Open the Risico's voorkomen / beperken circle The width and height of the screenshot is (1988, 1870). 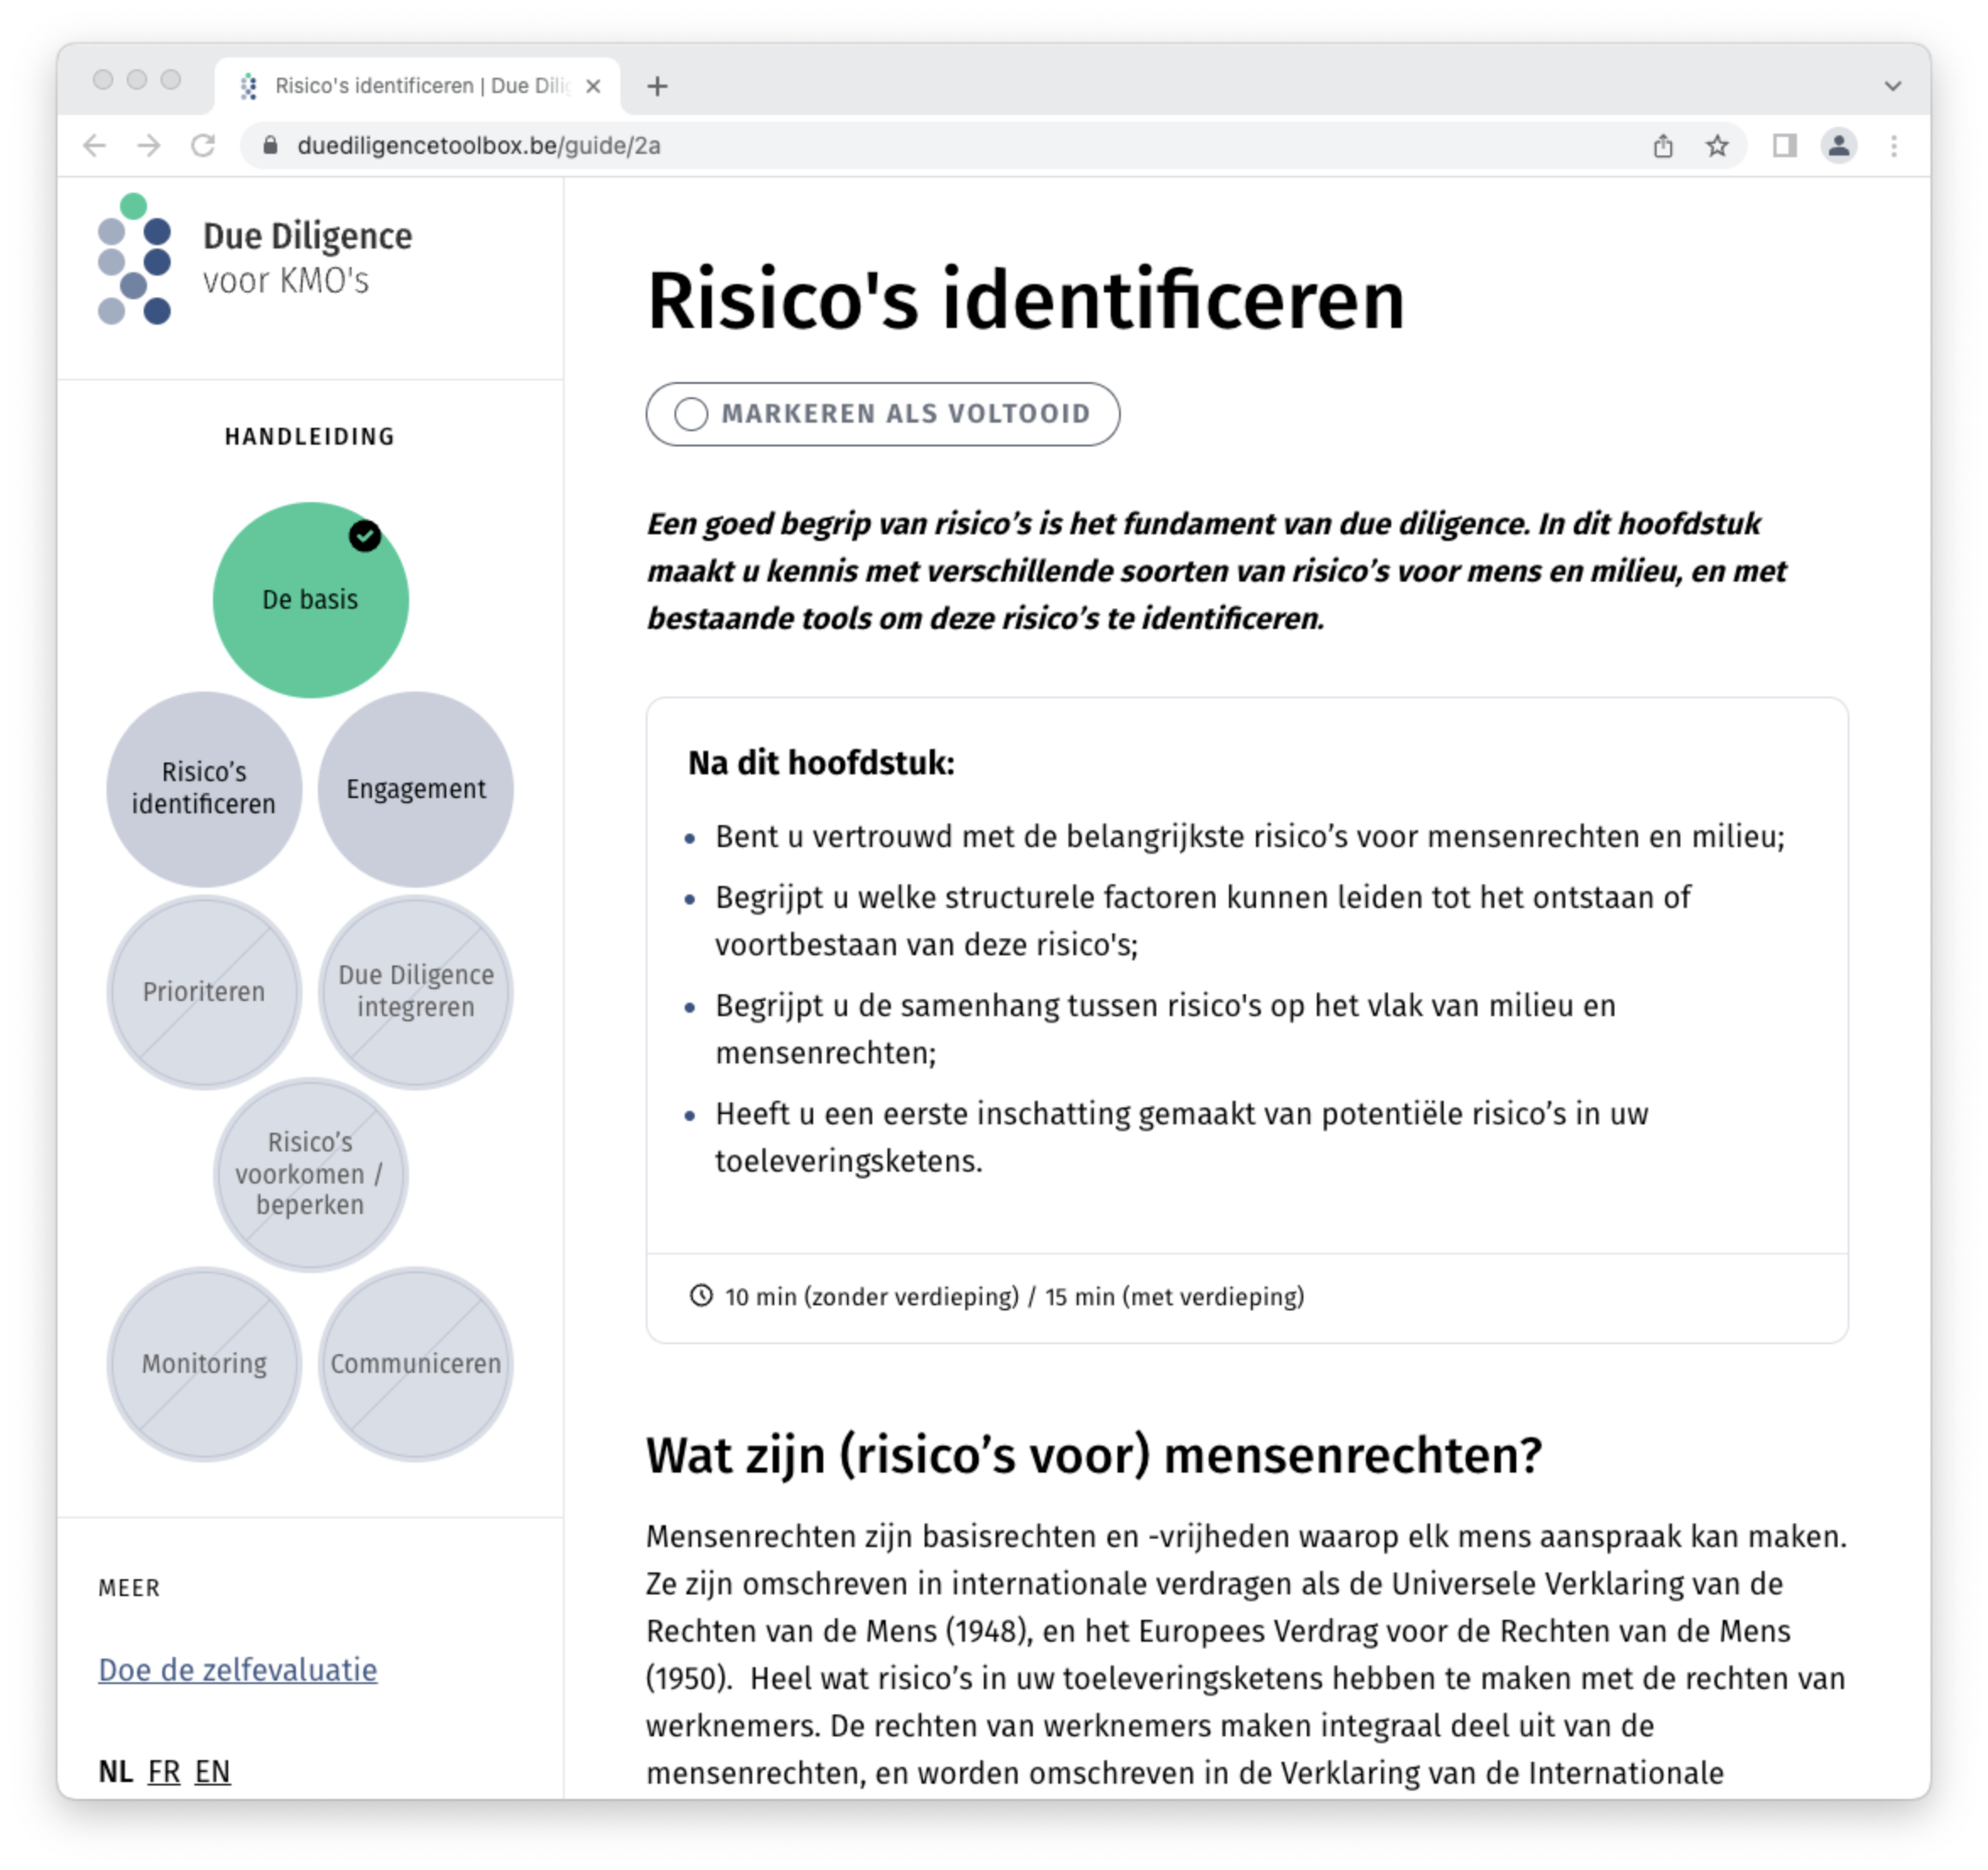click(x=311, y=1175)
